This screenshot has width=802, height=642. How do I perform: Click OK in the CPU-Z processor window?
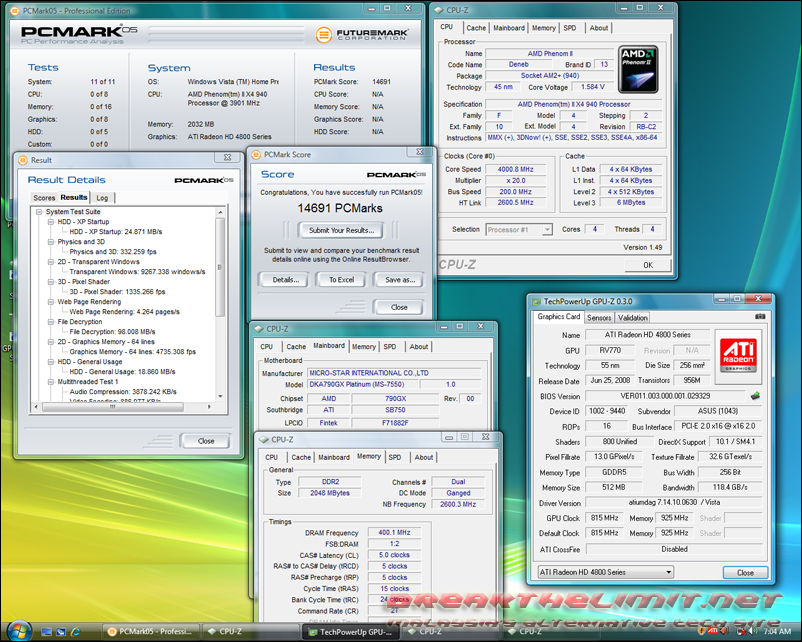[x=648, y=265]
